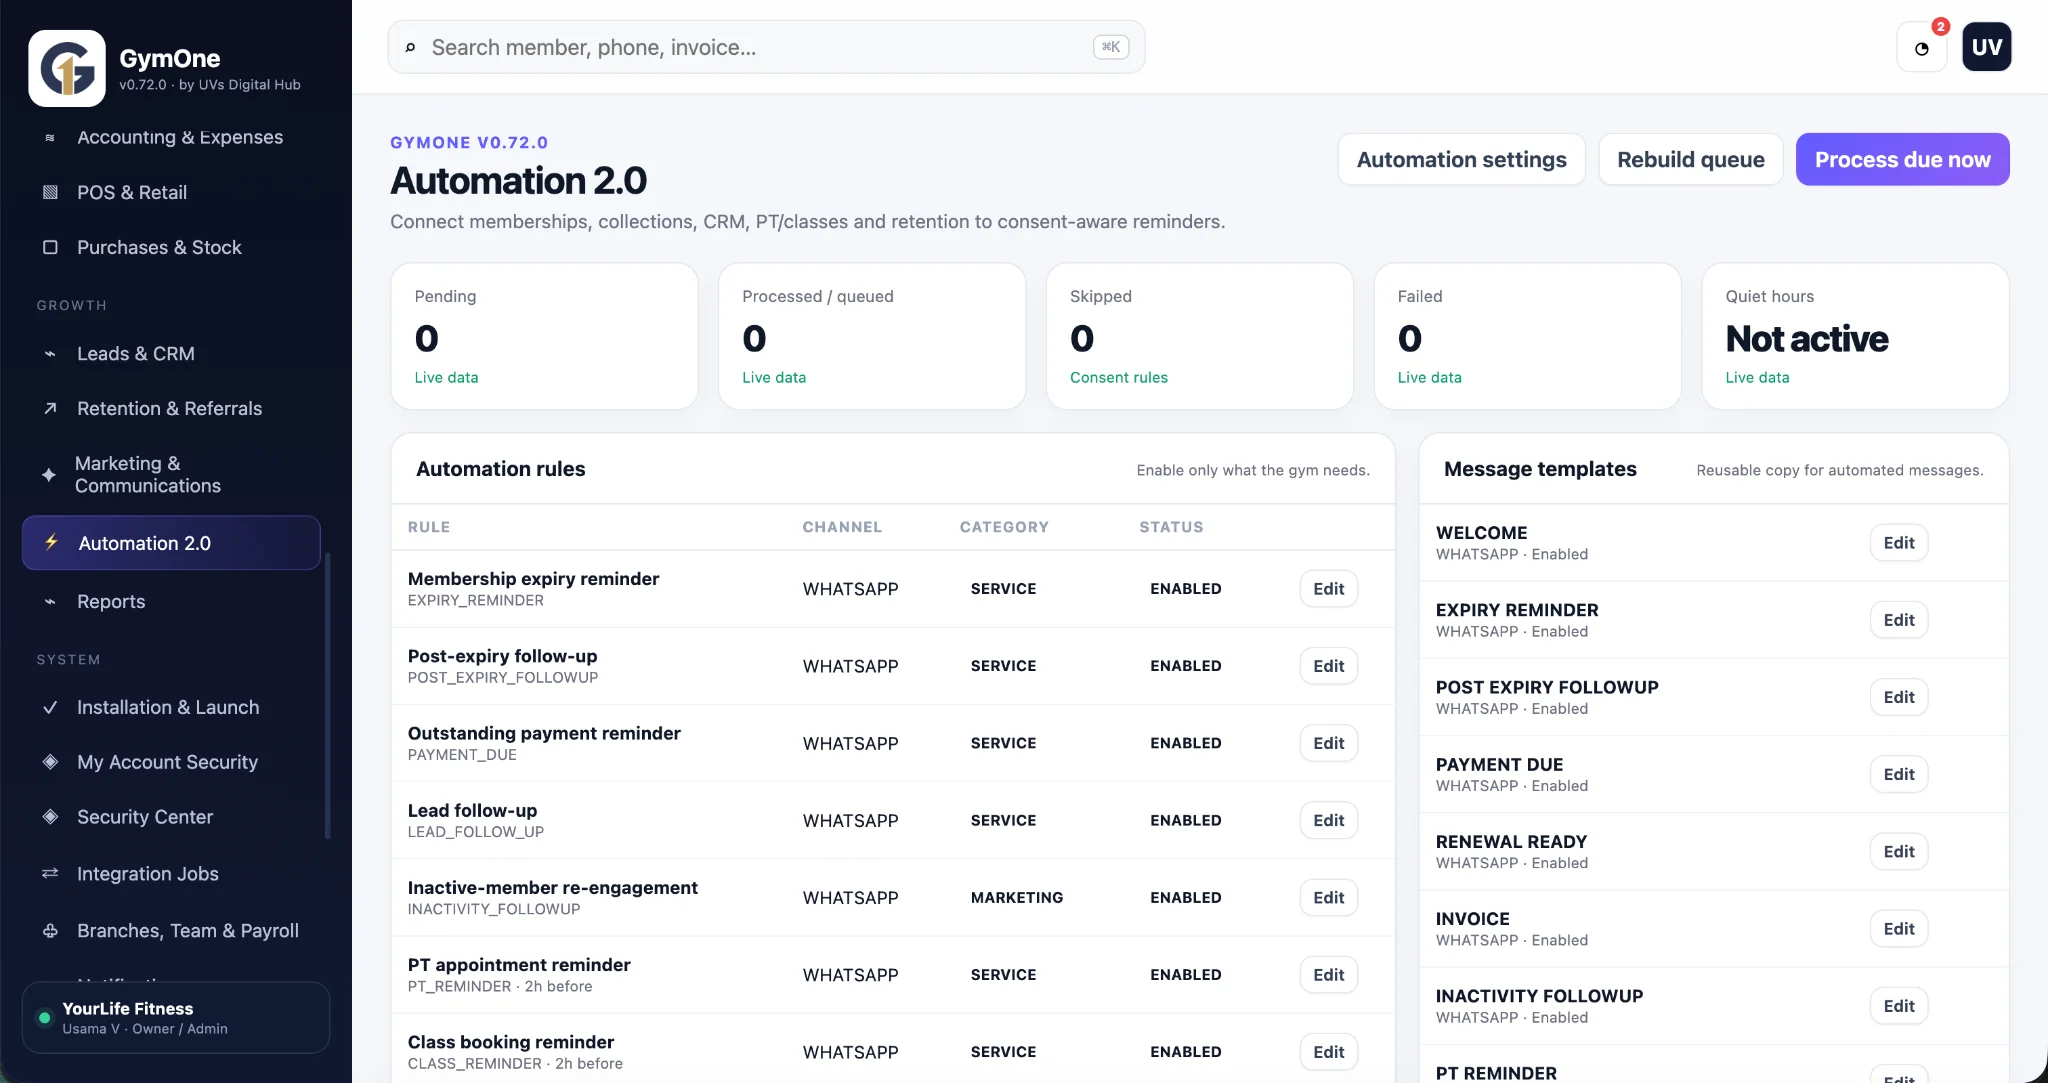This screenshot has height=1083, width=2048.
Task: Click the Installation & Launch checkmark icon
Action: pos(50,707)
